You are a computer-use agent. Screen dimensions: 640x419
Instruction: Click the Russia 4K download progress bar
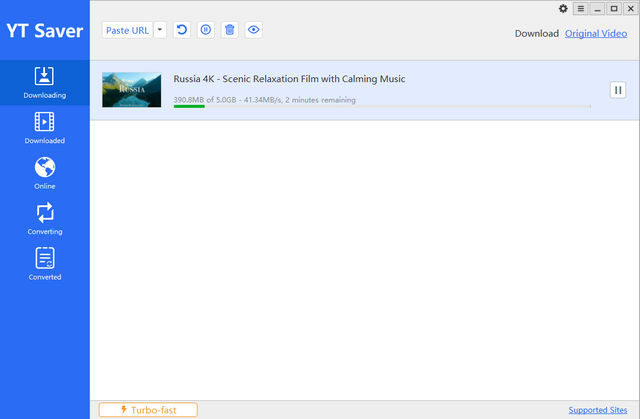(381, 106)
